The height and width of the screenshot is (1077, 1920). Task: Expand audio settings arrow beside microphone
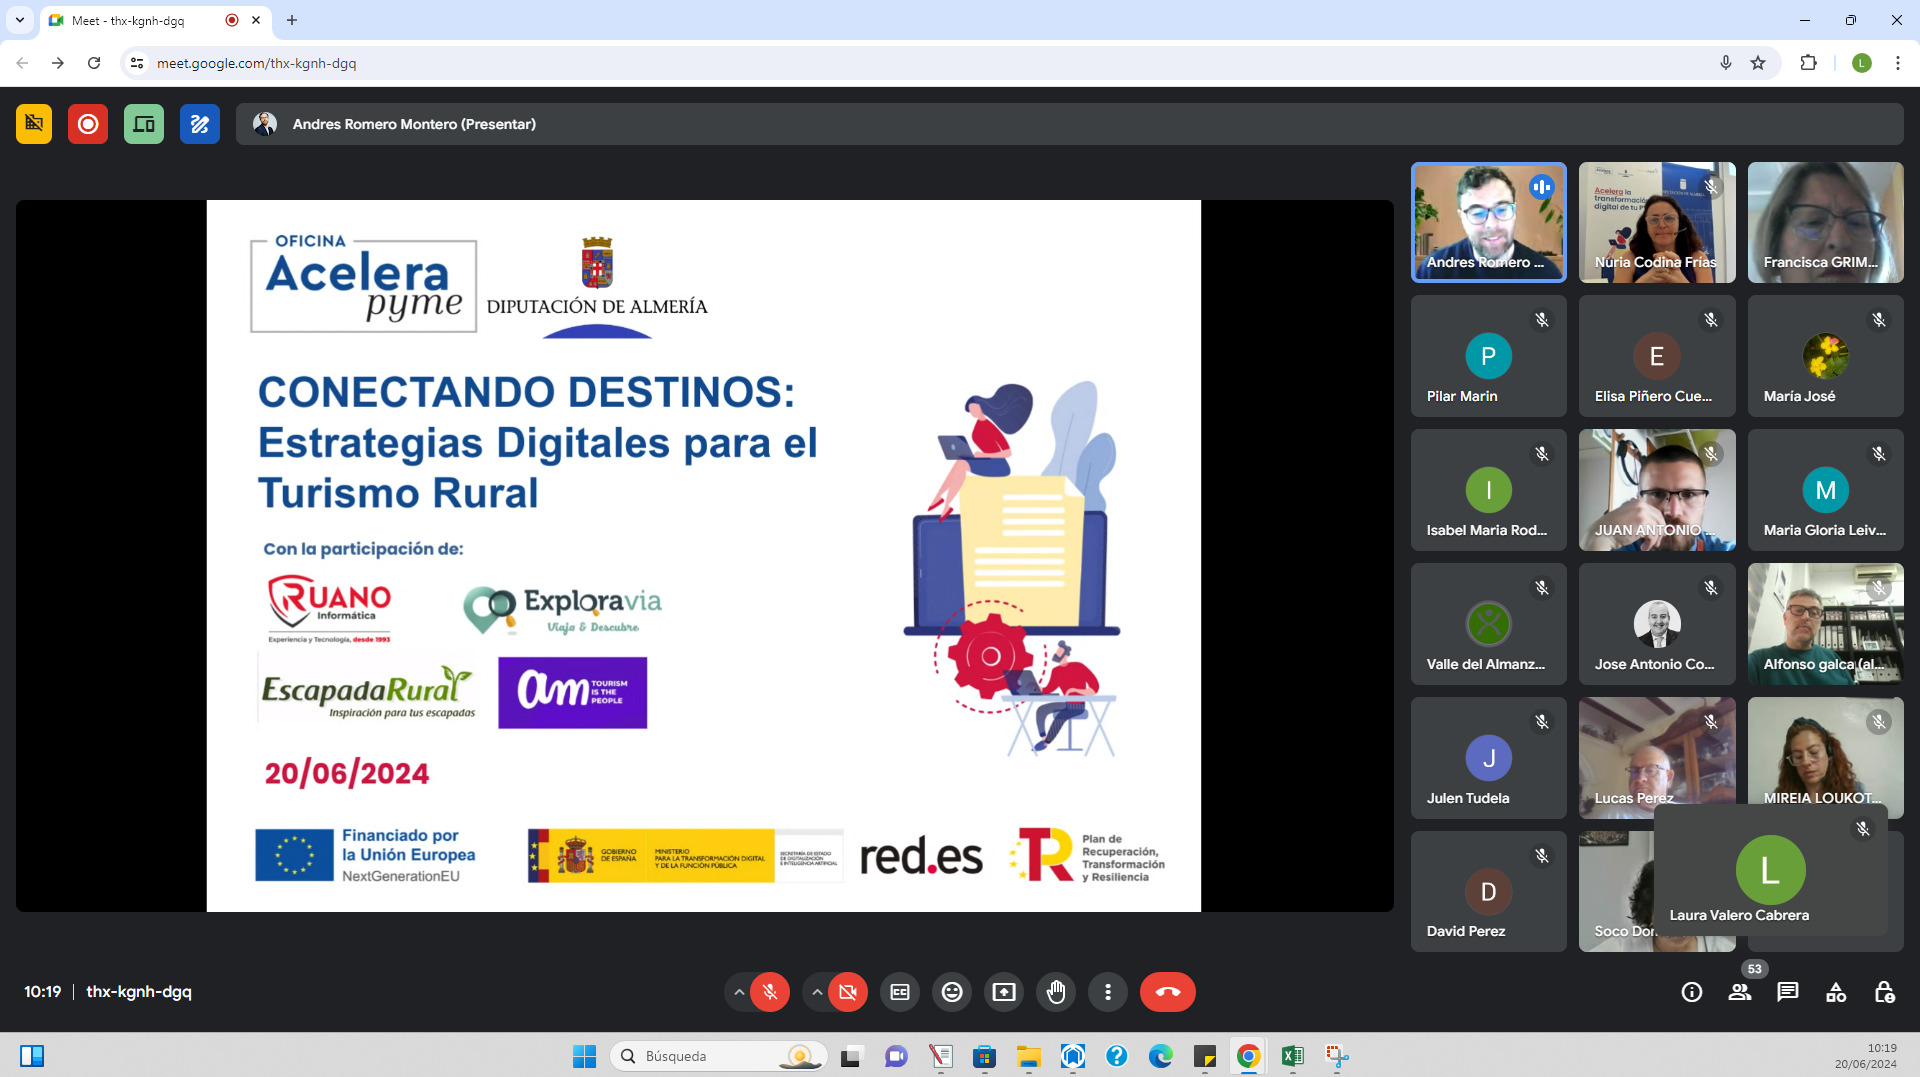(739, 992)
